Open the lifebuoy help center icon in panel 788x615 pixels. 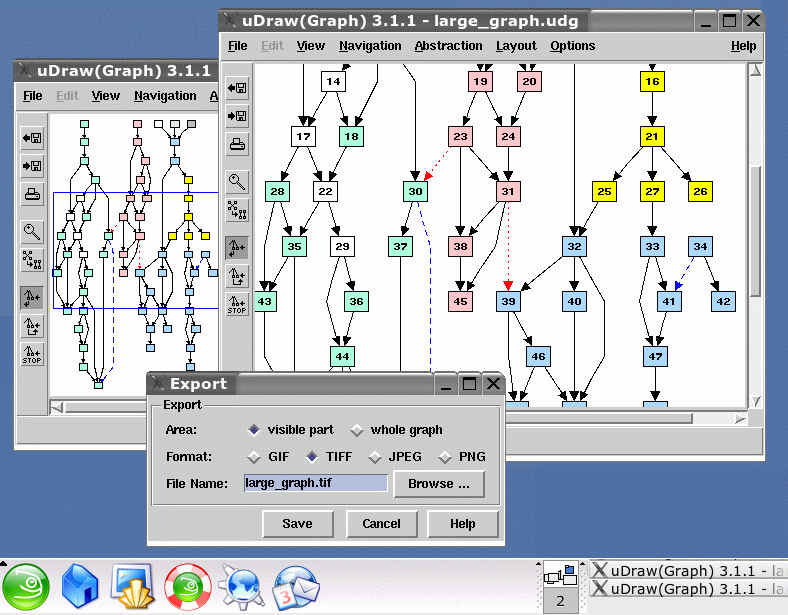[187, 587]
